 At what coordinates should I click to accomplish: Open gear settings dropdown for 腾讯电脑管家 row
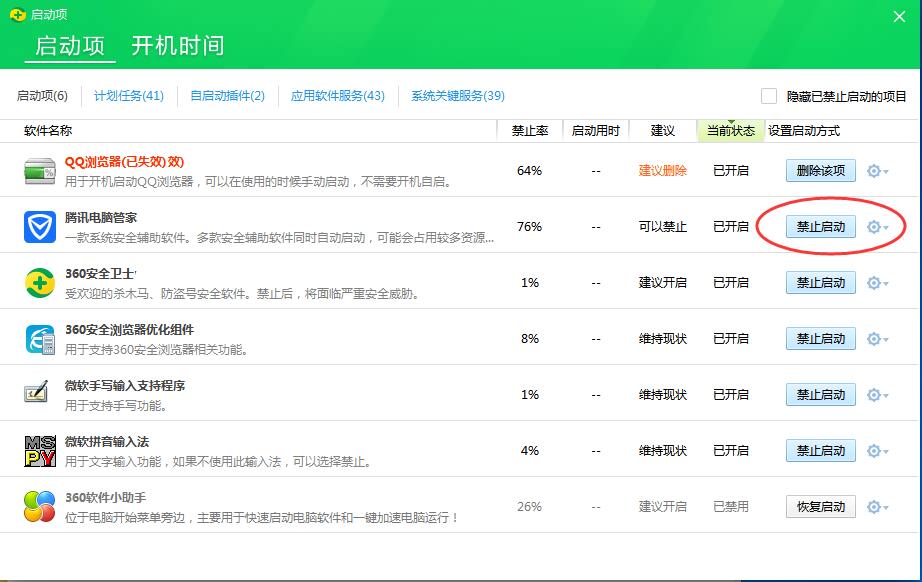click(x=877, y=227)
